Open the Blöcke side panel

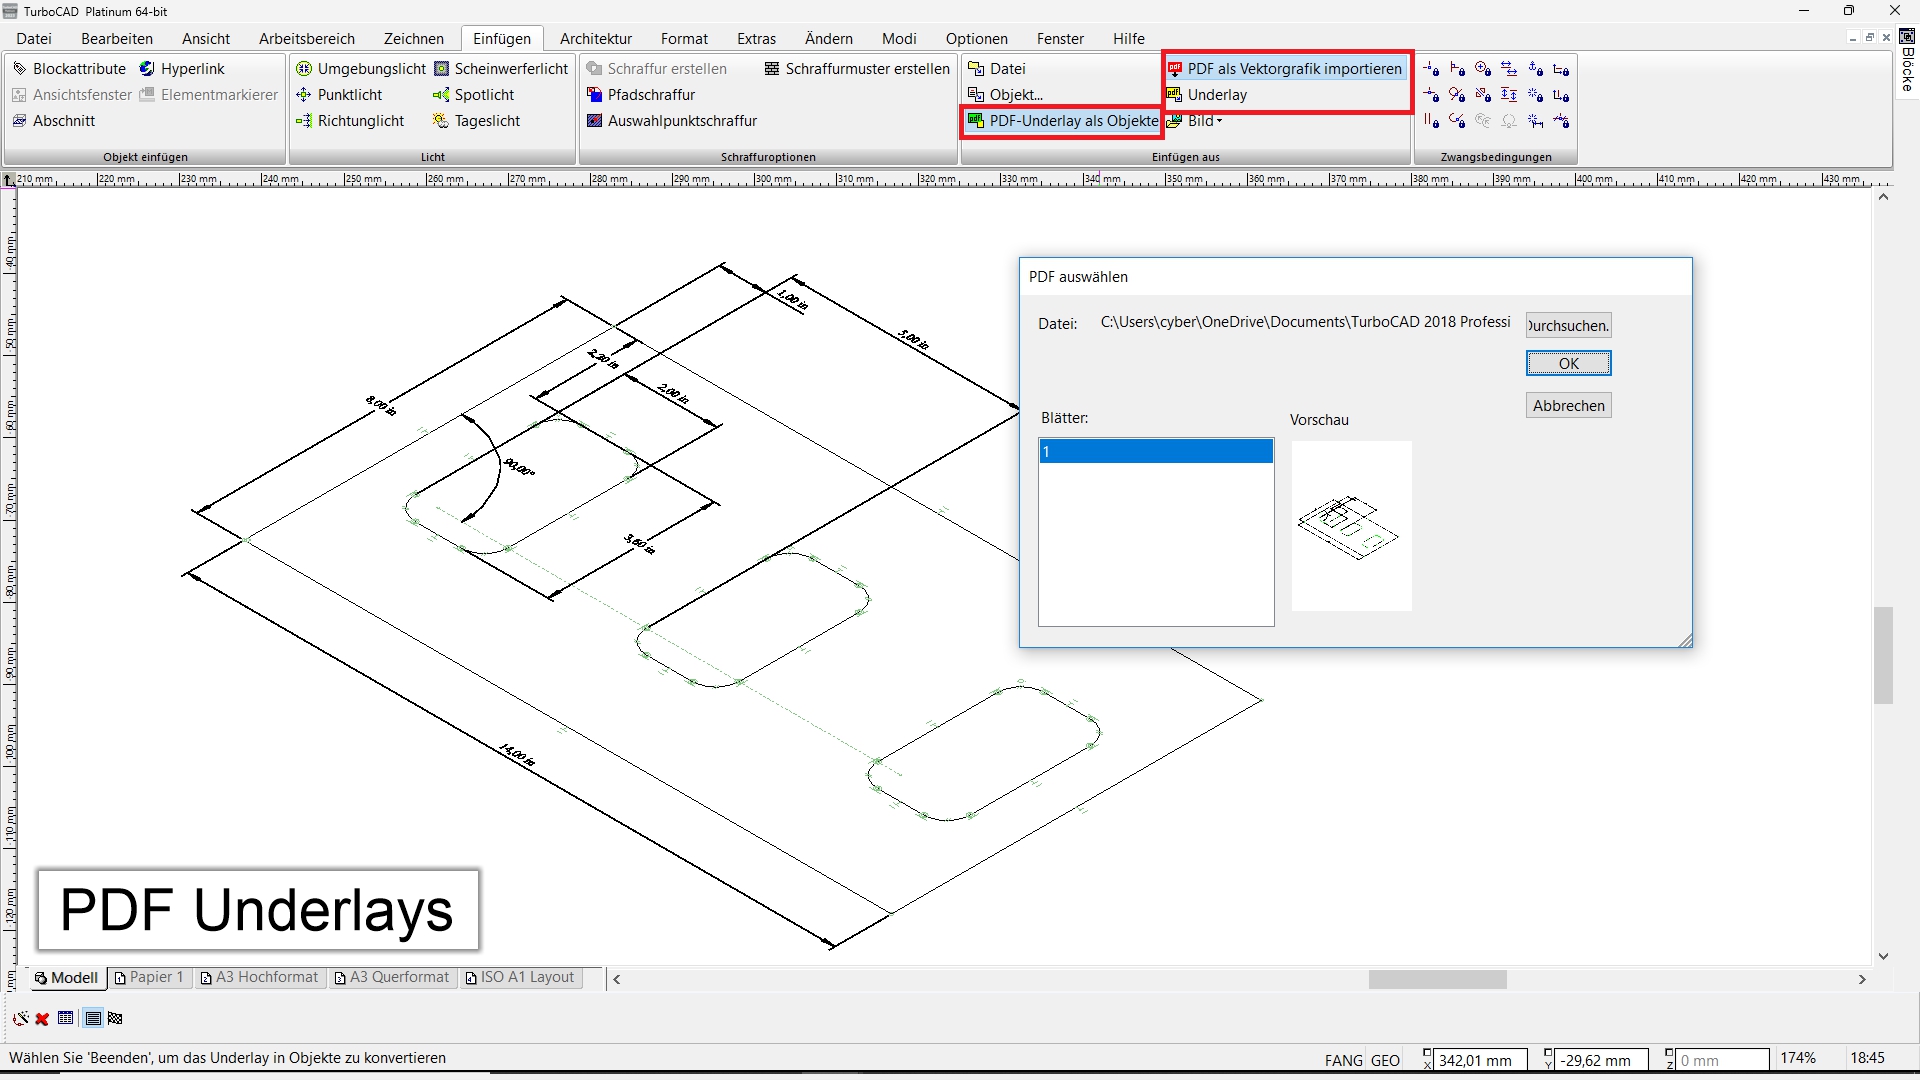pos(1907,62)
